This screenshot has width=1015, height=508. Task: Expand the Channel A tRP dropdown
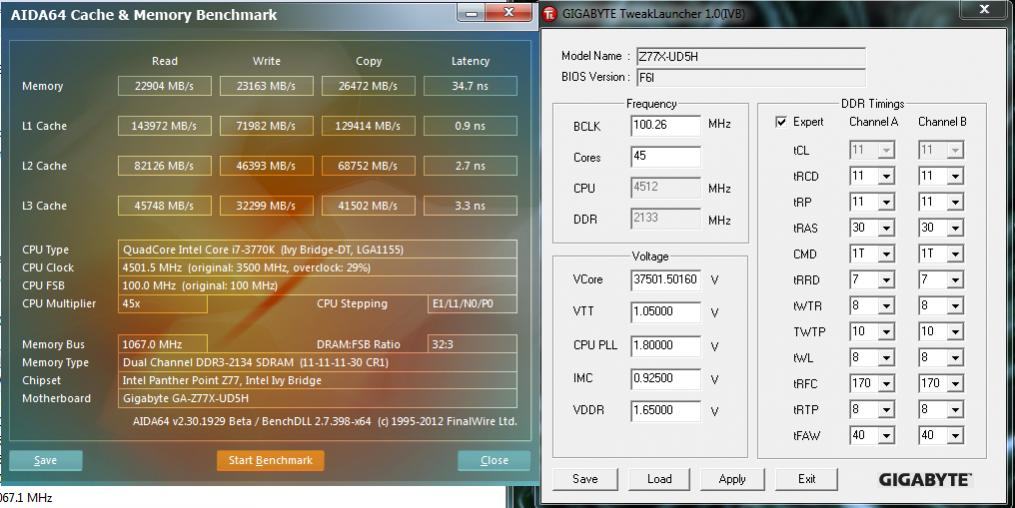pyautogui.click(x=886, y=202)
